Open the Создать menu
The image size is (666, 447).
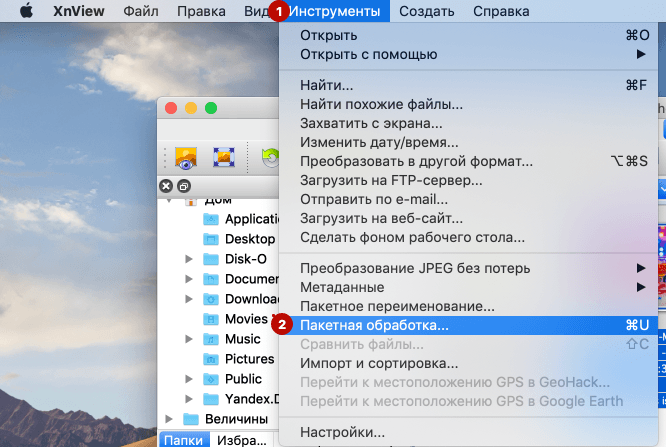(x=426, y=11)
